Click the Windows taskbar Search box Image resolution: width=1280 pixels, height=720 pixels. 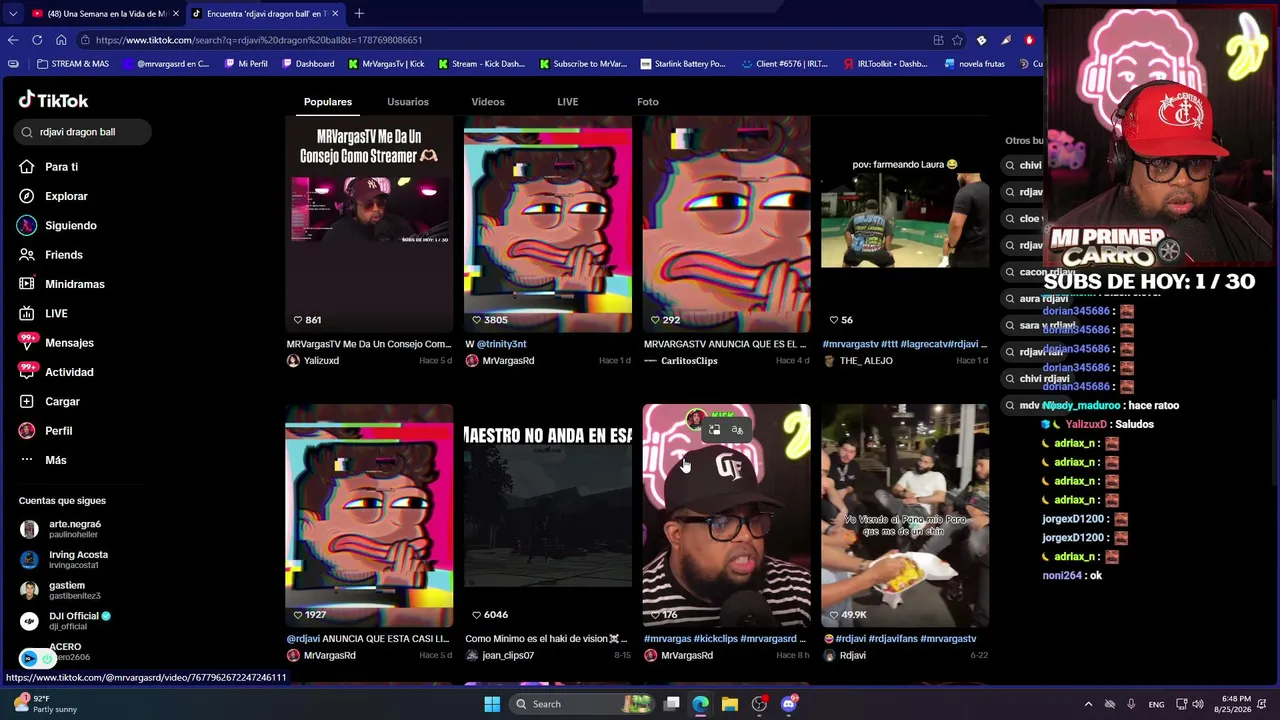point(580,704)
